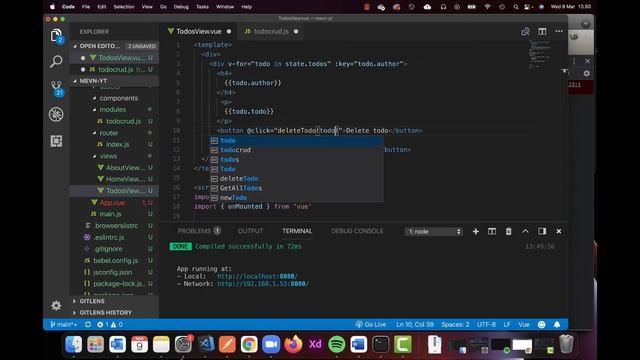Open the PROBLEMS panel tab
Viewport: 640px width, 360px height.
pos(199,231)
